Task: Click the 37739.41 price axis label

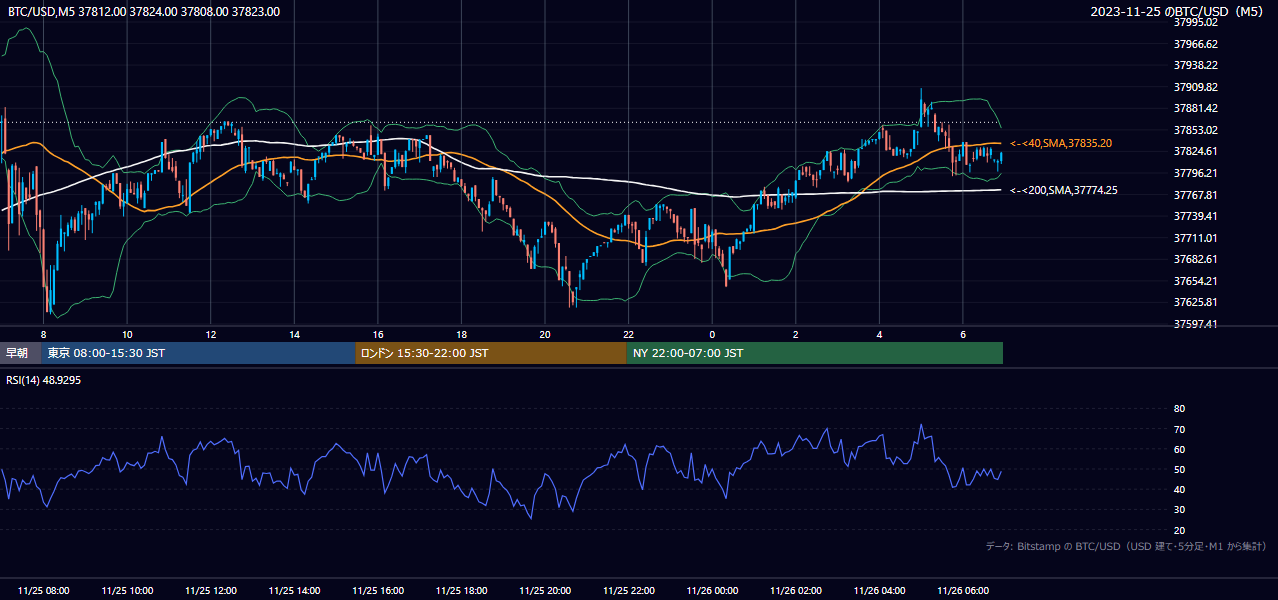Action: [1196, 216]
